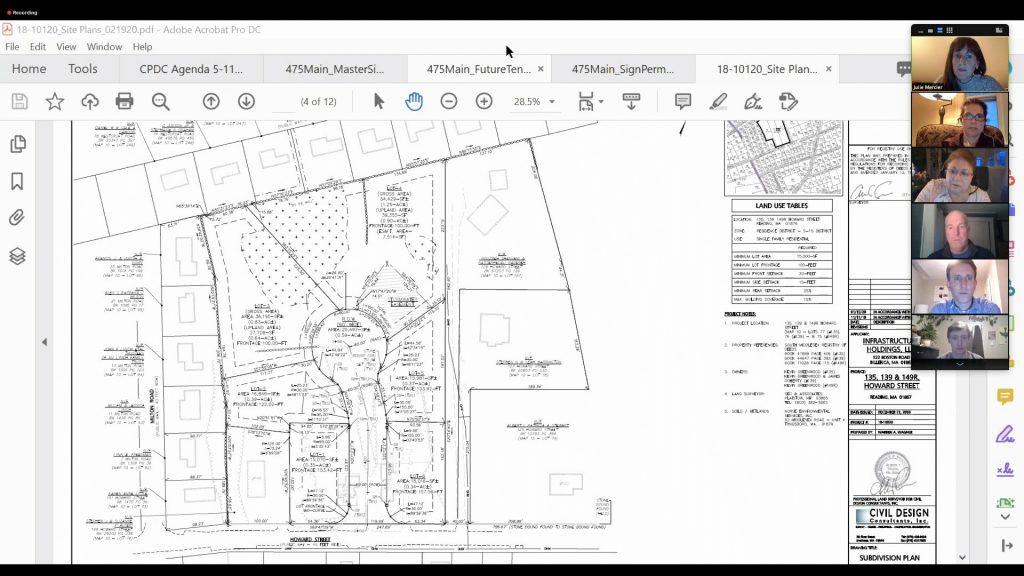Click the Acrobat PDF icon in title bar
The height and width of the screenshot is (576, 1024).
(x=7, y=29)
